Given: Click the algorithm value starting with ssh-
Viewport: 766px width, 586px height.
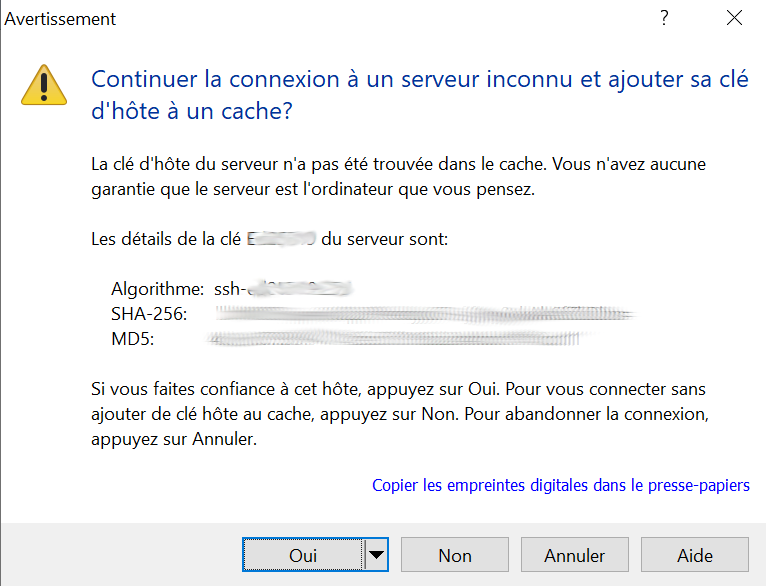Looking at the screenshot, I should (x=285, y=290).
